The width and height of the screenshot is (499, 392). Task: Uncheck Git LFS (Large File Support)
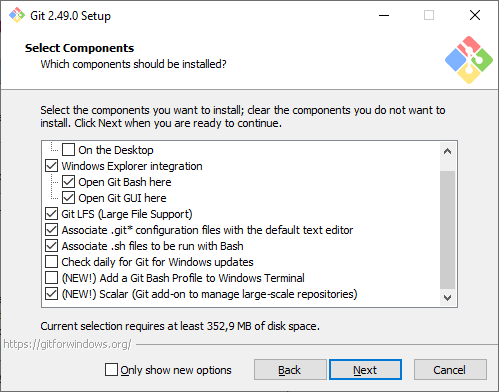click(51, 214)
